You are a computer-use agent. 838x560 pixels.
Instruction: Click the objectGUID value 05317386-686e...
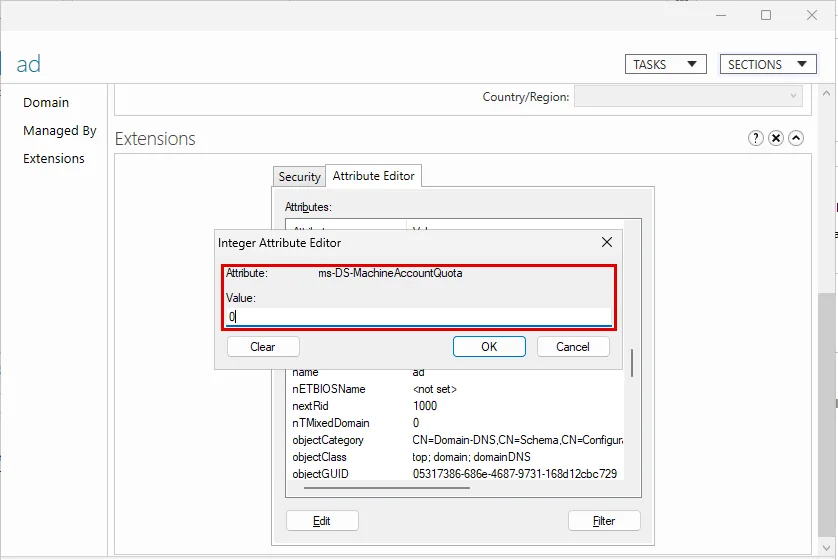515,474
